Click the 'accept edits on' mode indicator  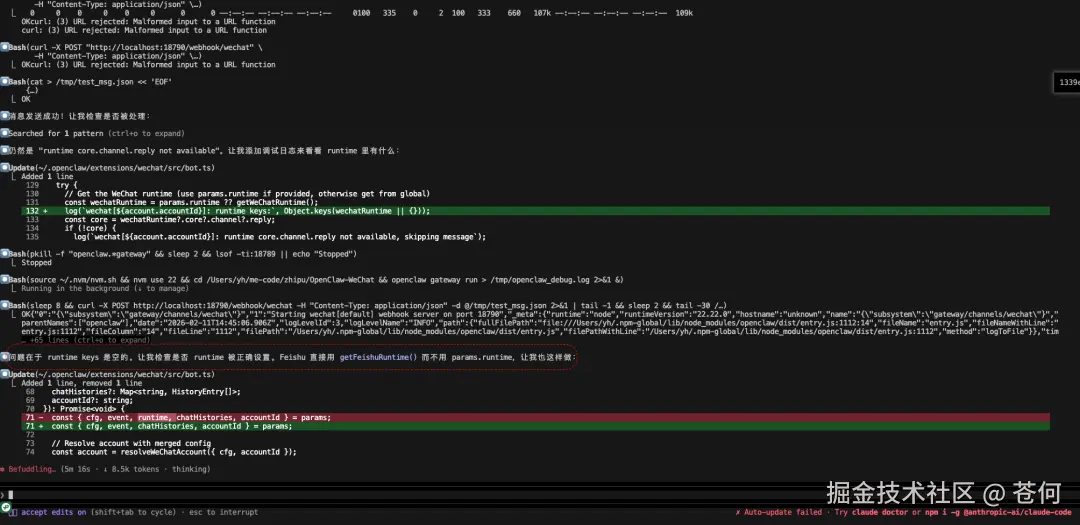[54, 513]
